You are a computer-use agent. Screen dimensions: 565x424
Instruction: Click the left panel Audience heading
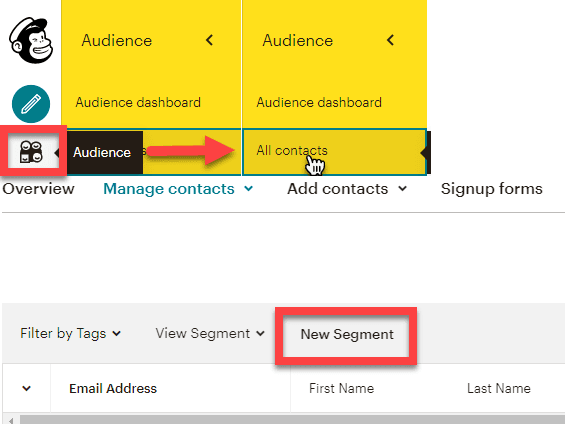(117, 40)
